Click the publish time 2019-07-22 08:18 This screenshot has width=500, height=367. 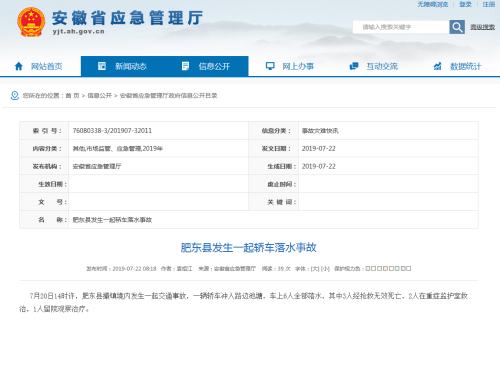(134, 269)
